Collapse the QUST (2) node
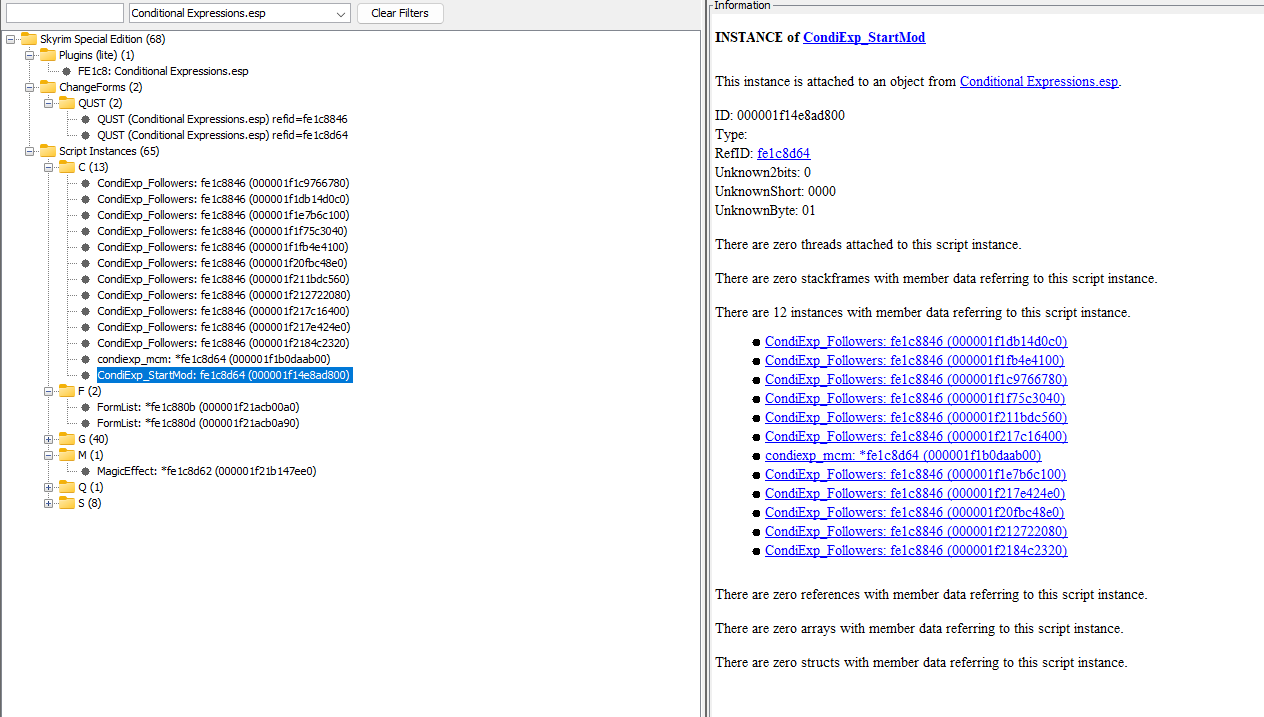This screenshot has height=717, width=1264. click(x=49, y=103)
